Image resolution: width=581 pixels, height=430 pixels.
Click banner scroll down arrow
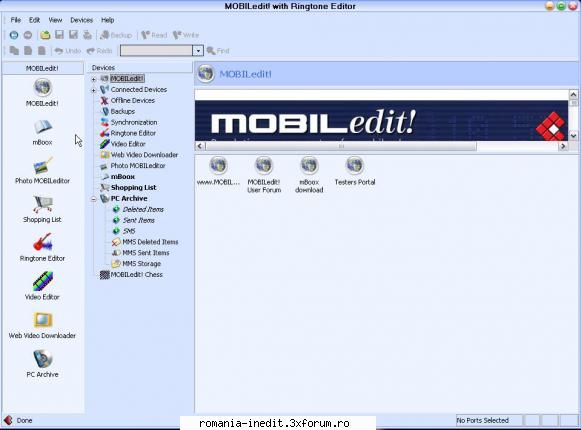pos(573,136)
